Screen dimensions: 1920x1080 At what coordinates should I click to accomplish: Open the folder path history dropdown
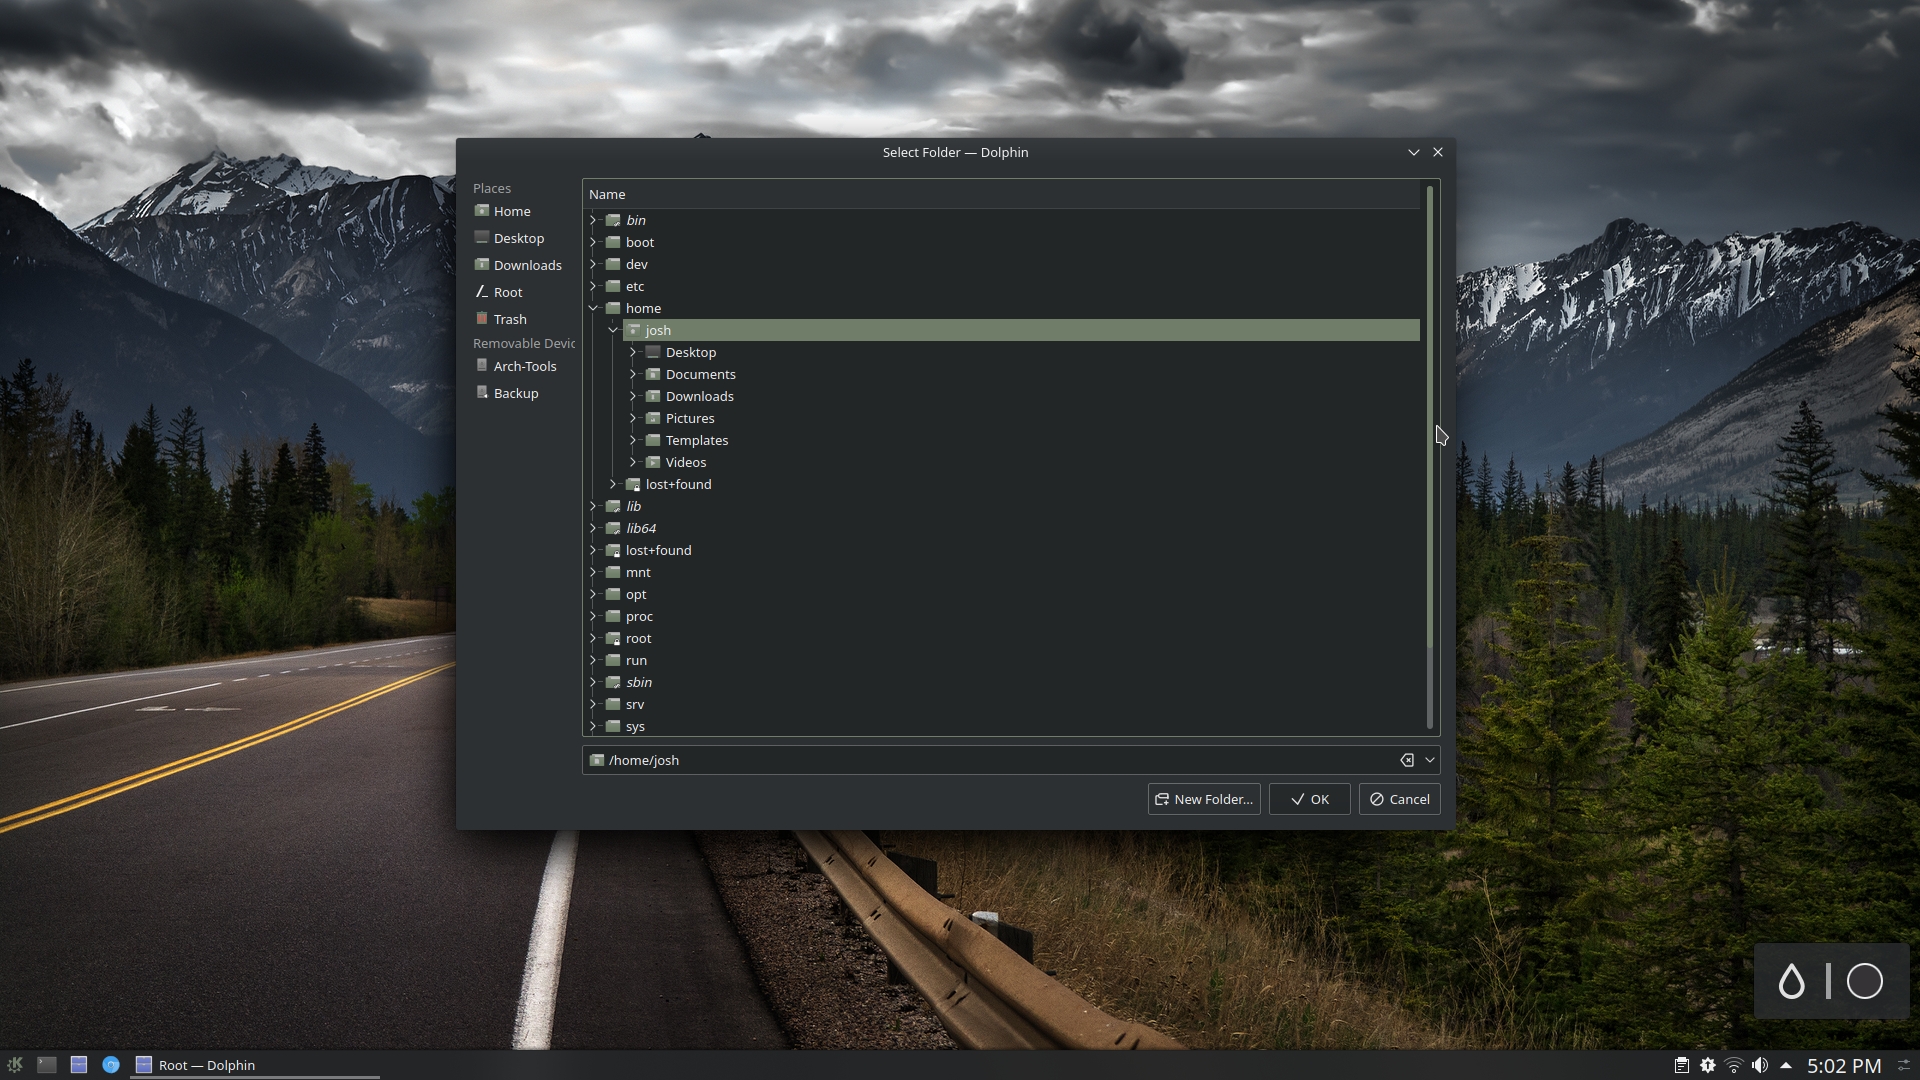click(1430, 760)
